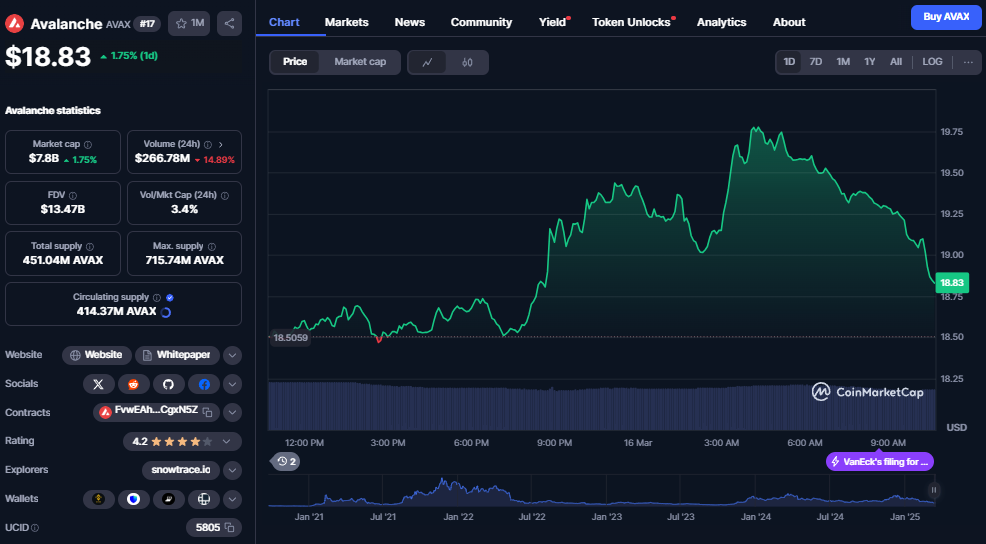The width and height of the screenshot is (986, 544).
Task: Open the Binance wallet icon
Action: (x=99, y=499)
